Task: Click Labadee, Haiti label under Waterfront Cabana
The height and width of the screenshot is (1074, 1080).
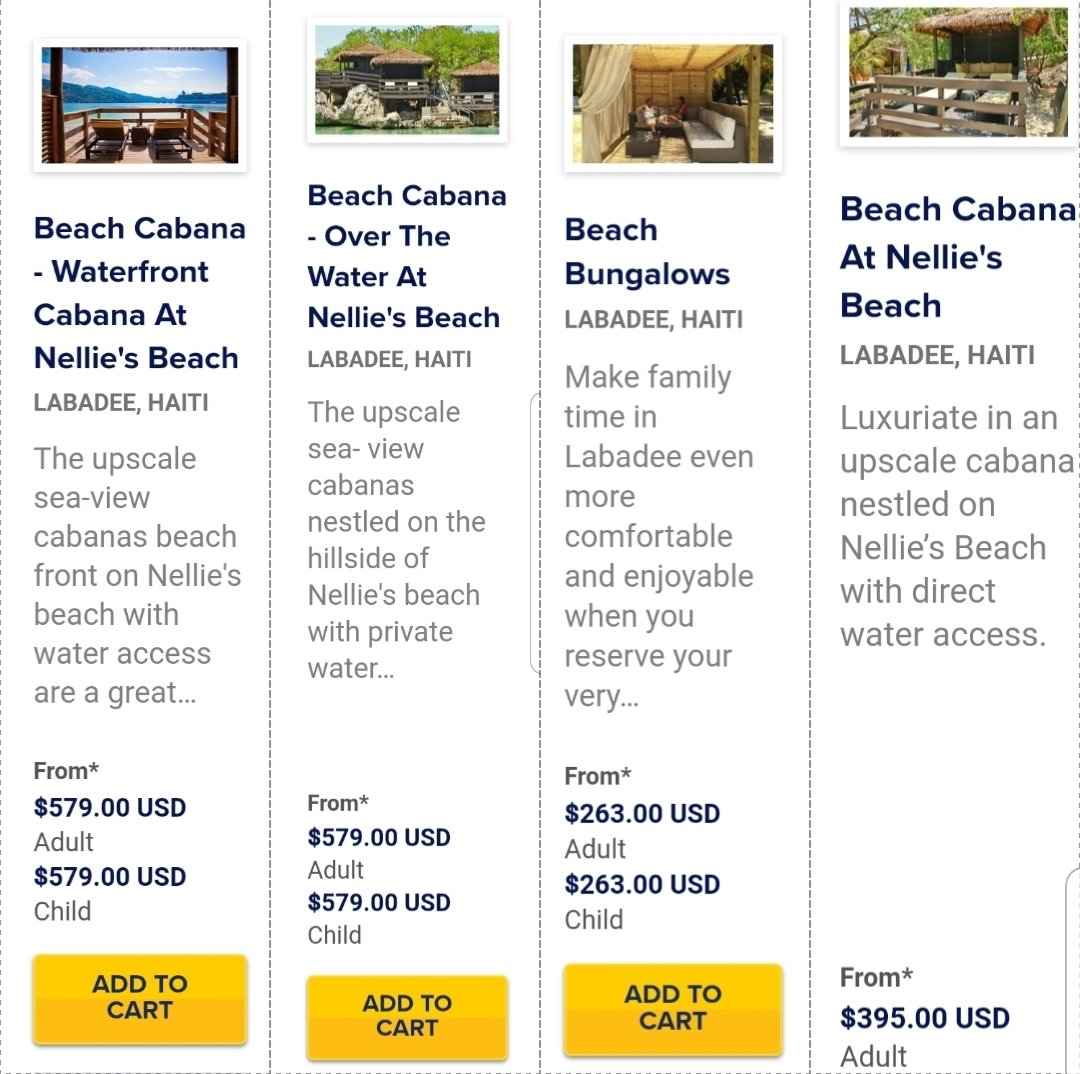Action: pyautogui.click(x=121, y=402)
